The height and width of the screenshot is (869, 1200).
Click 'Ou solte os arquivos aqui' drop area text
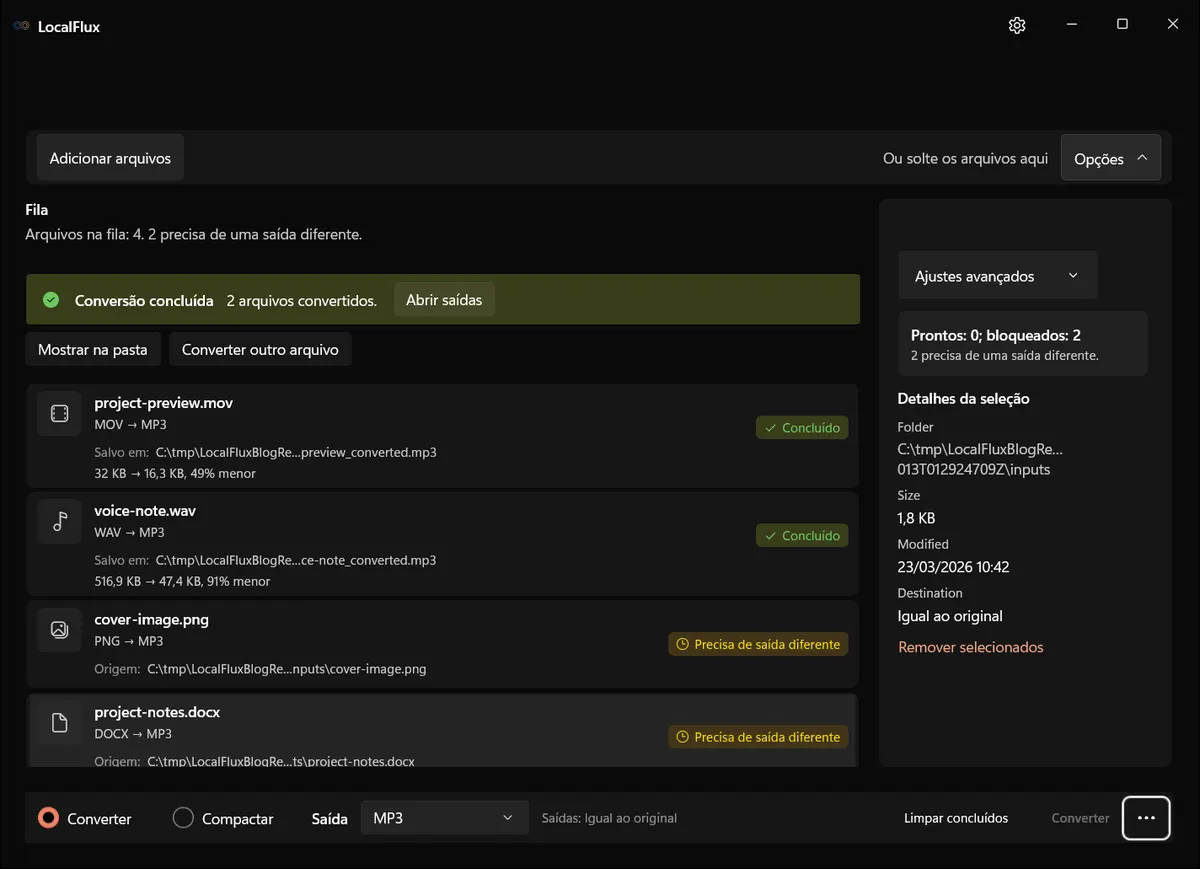965,158
